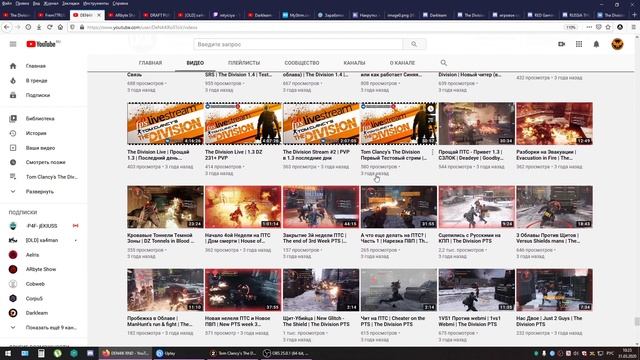Open the Сцепились с Русскими на КПП title
The width and height of the screenshot is (640, 360).
[x=469, y=238]
